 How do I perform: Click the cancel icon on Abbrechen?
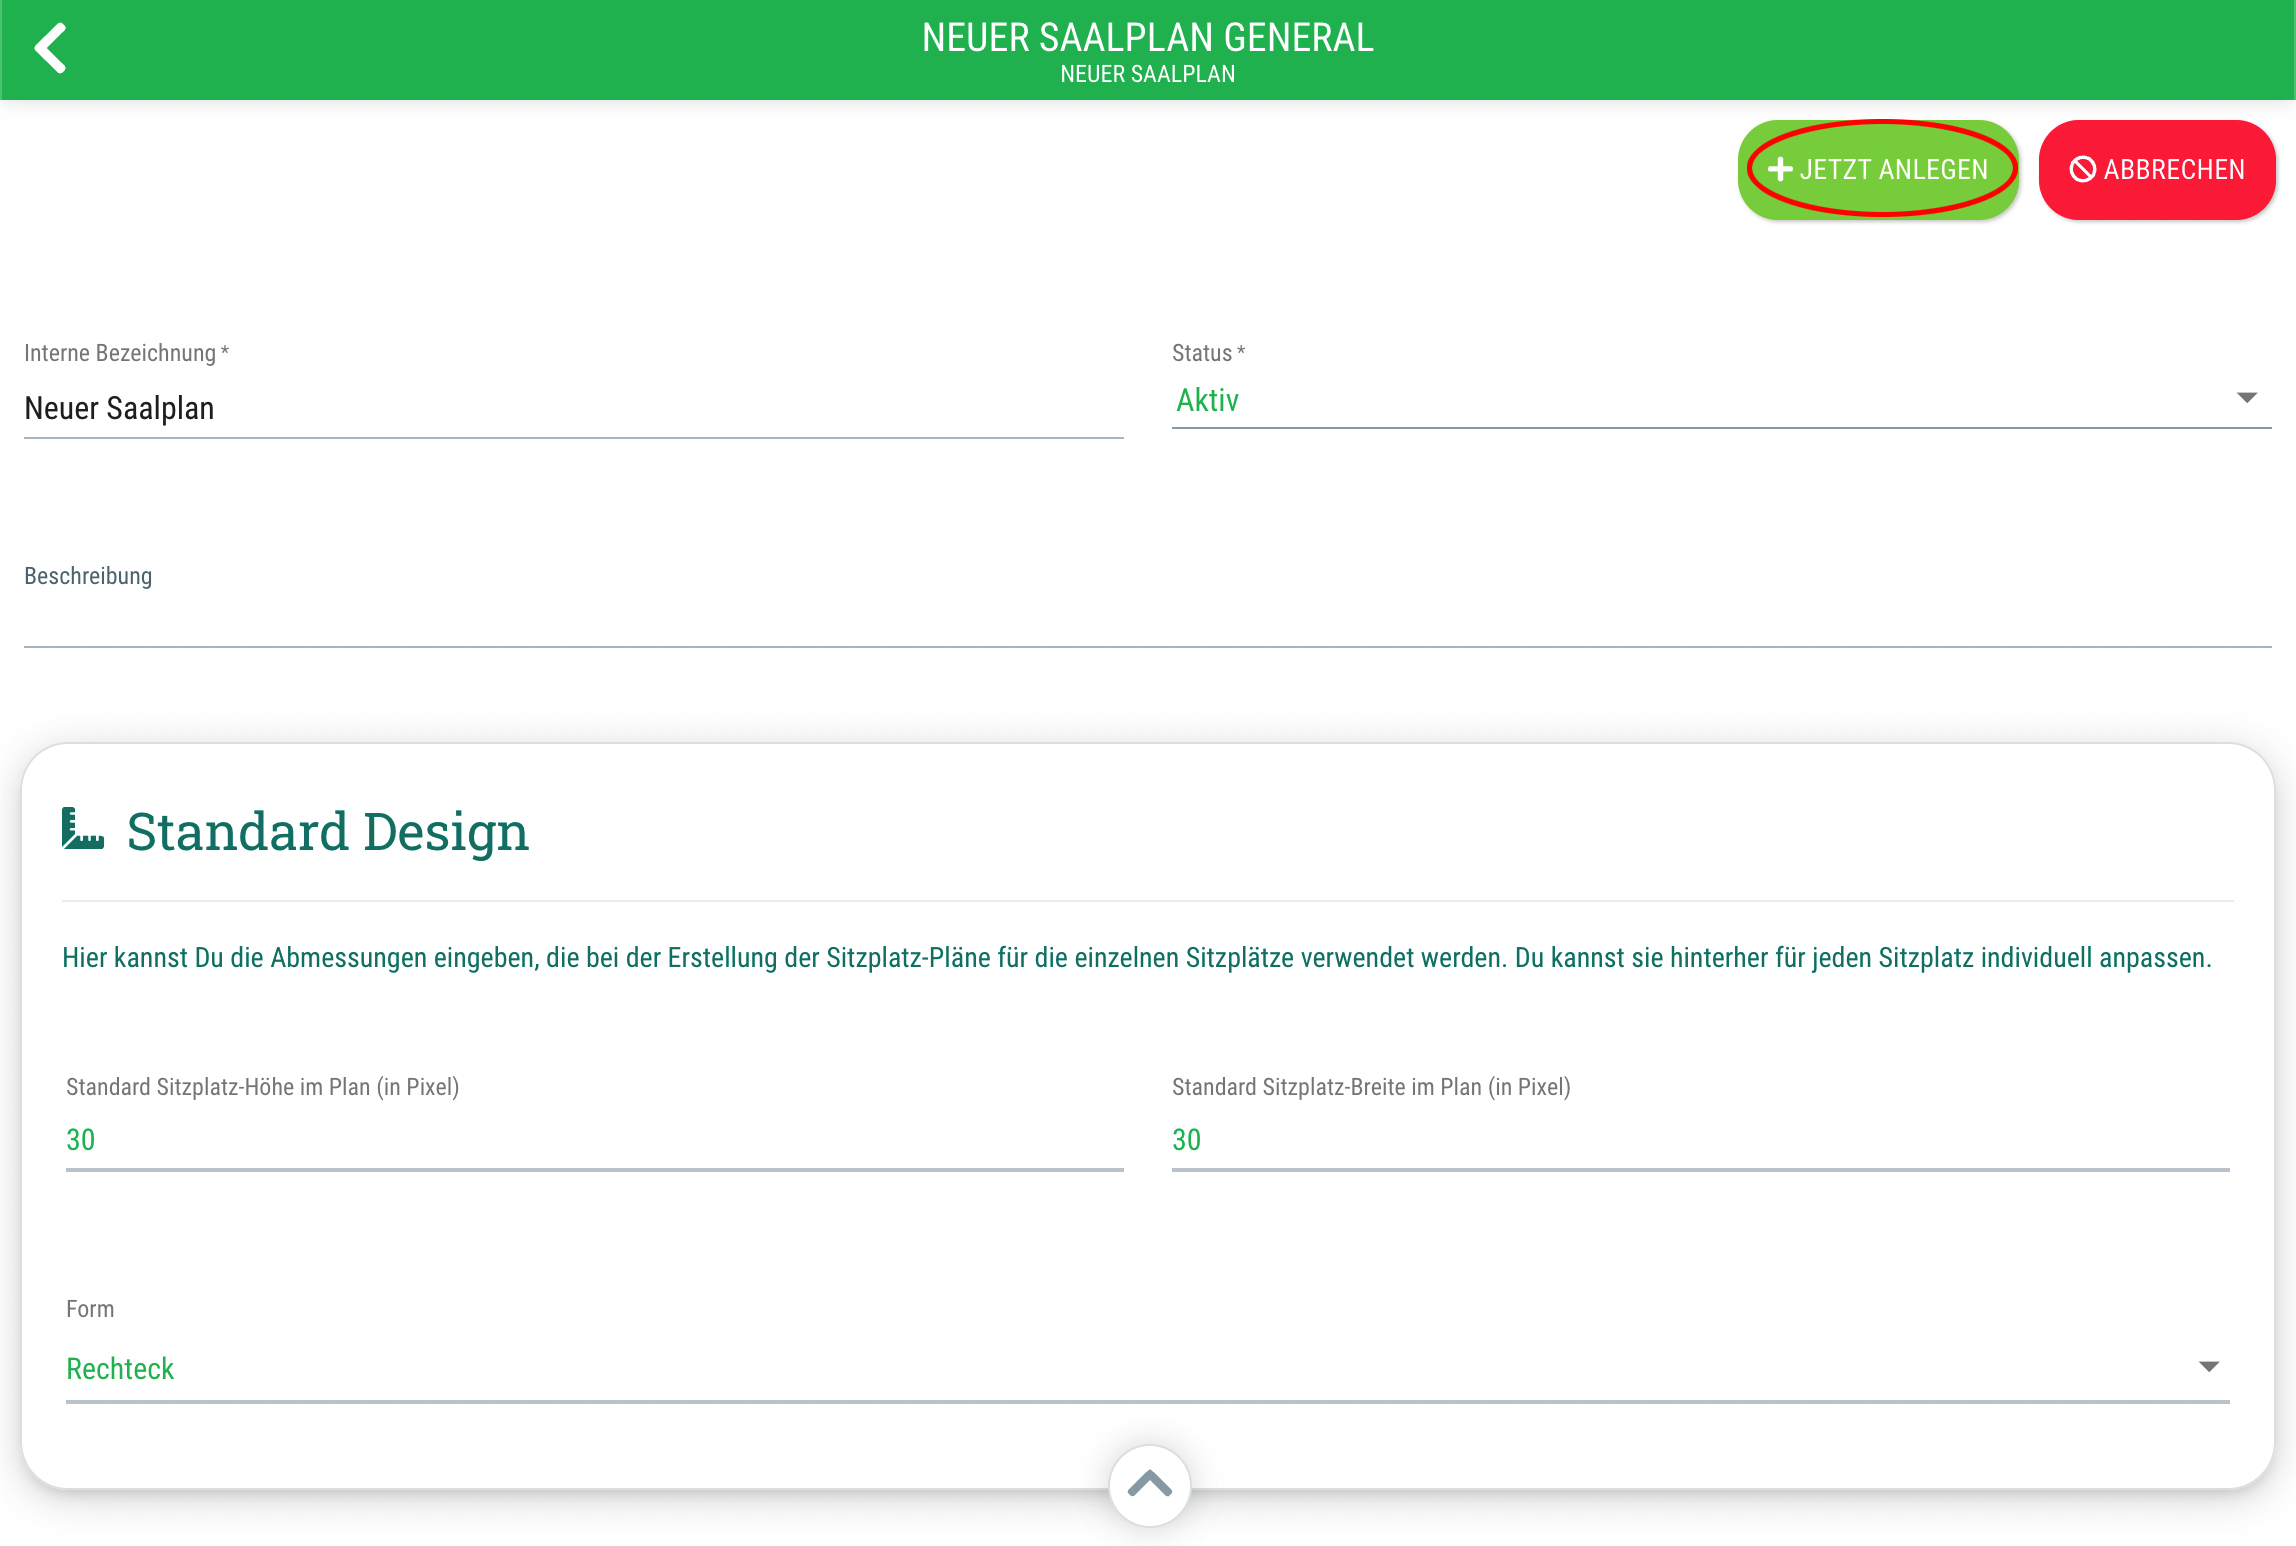(2082, 170)
